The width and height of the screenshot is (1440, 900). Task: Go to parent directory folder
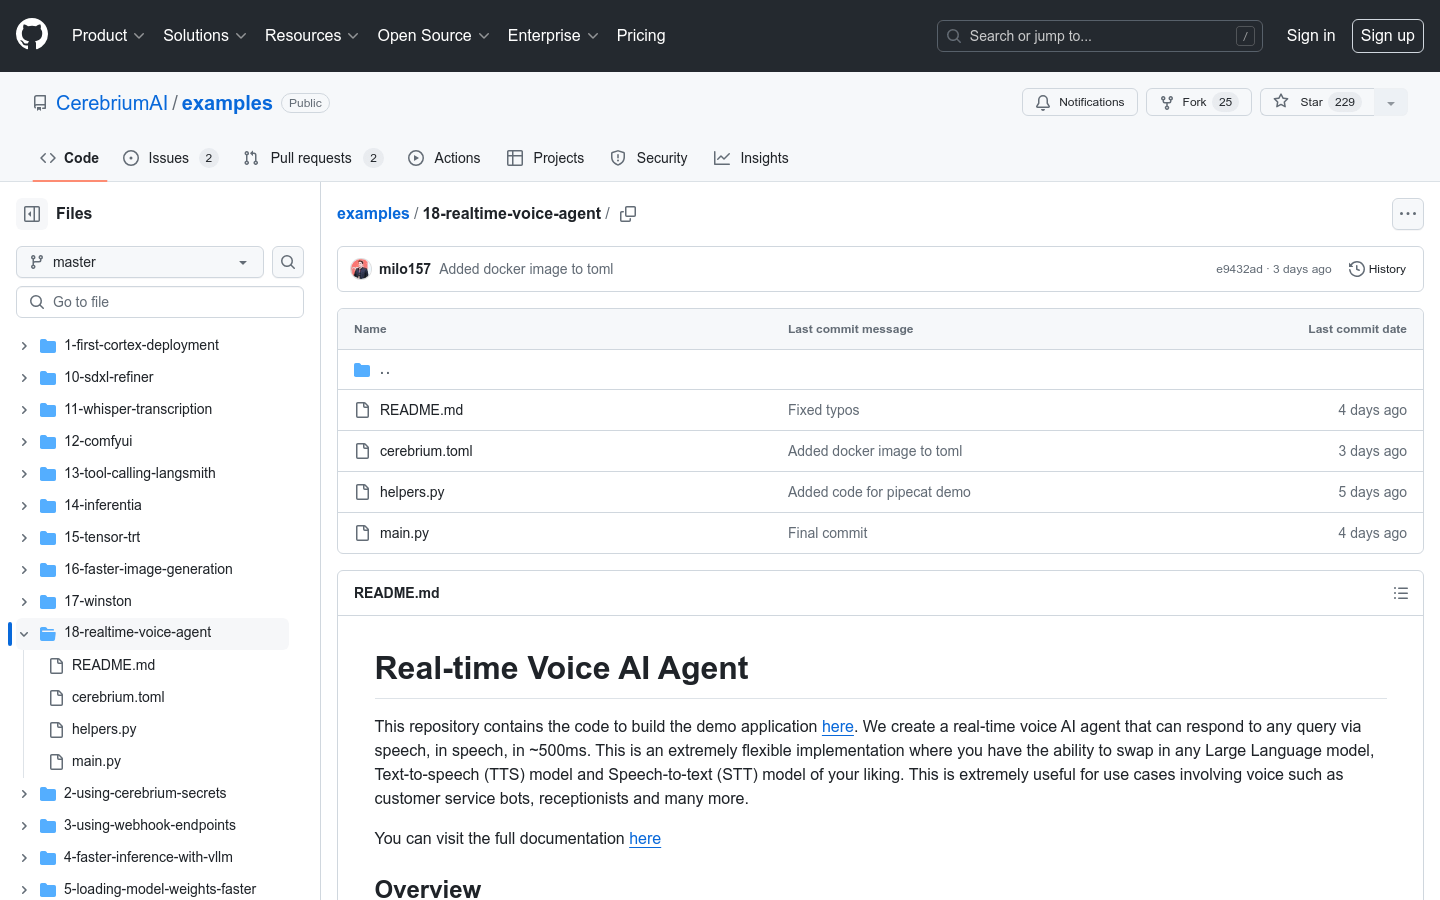coord(373,370)
